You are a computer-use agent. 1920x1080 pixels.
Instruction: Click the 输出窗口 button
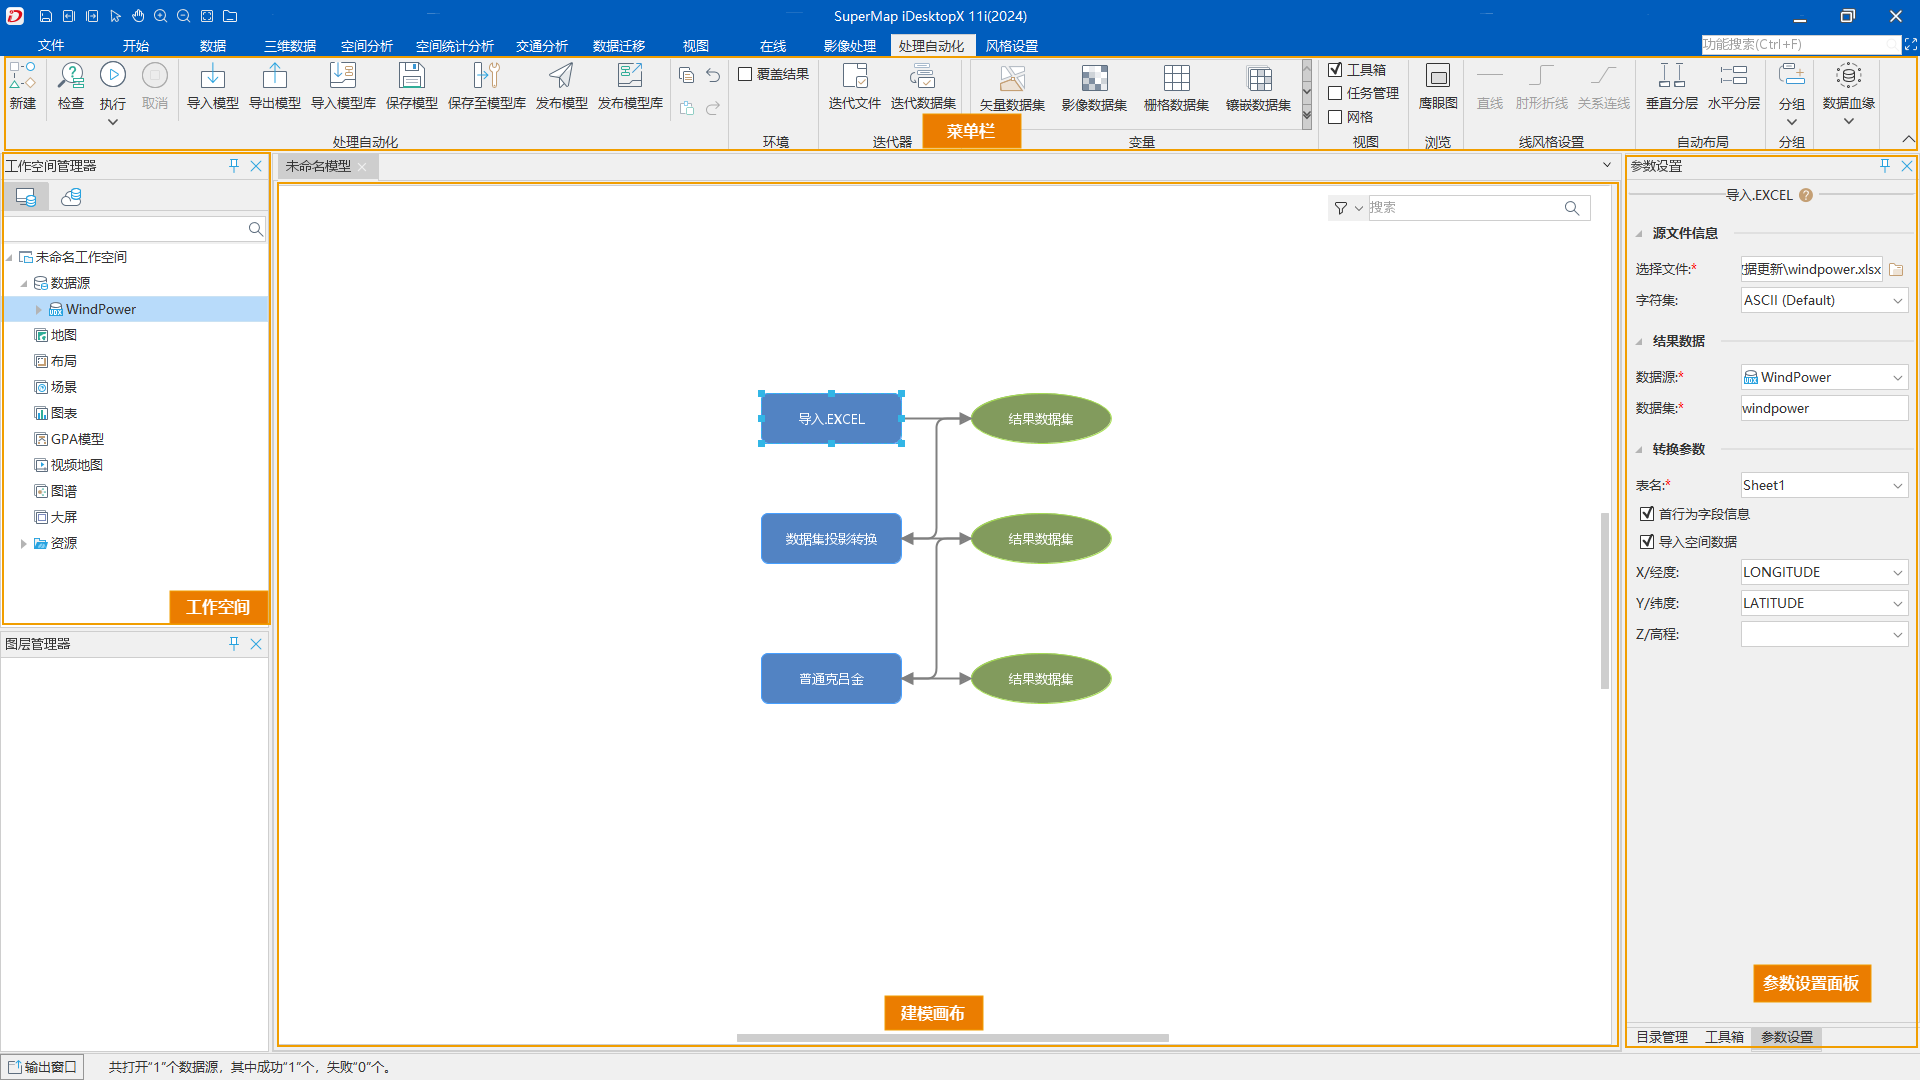coord(43,1067)
